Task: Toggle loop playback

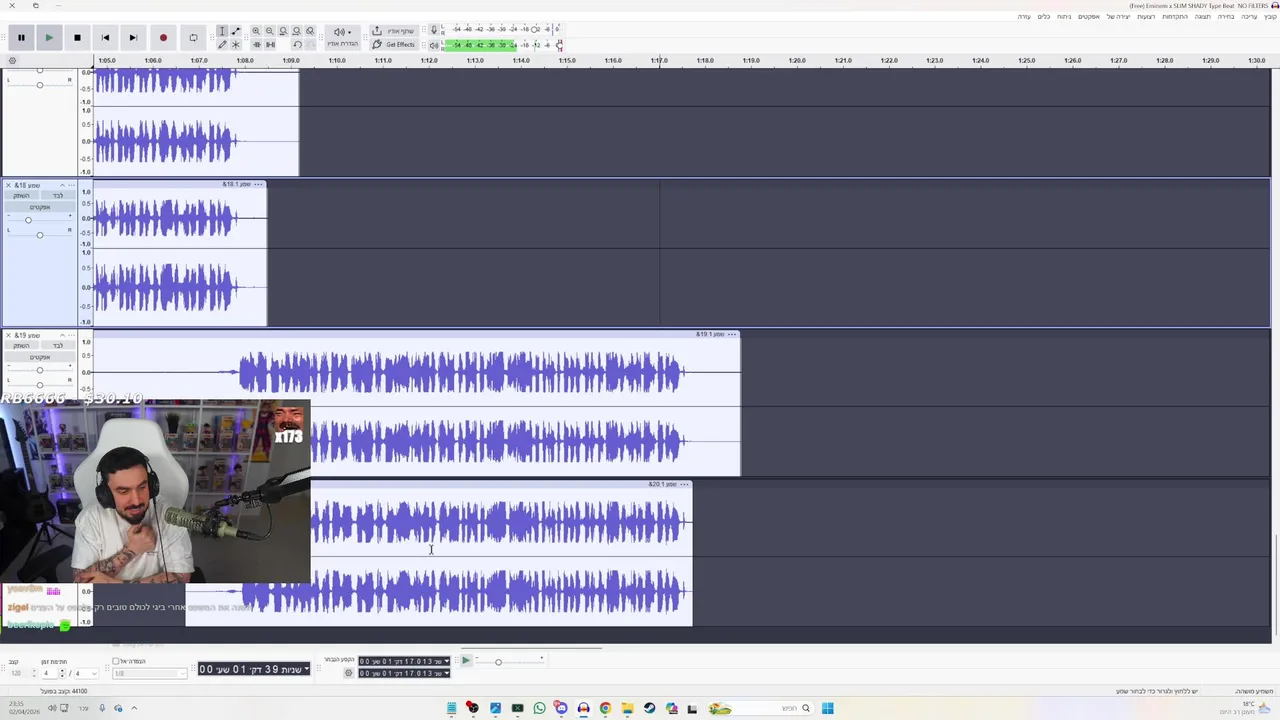Action: [193, 37]
